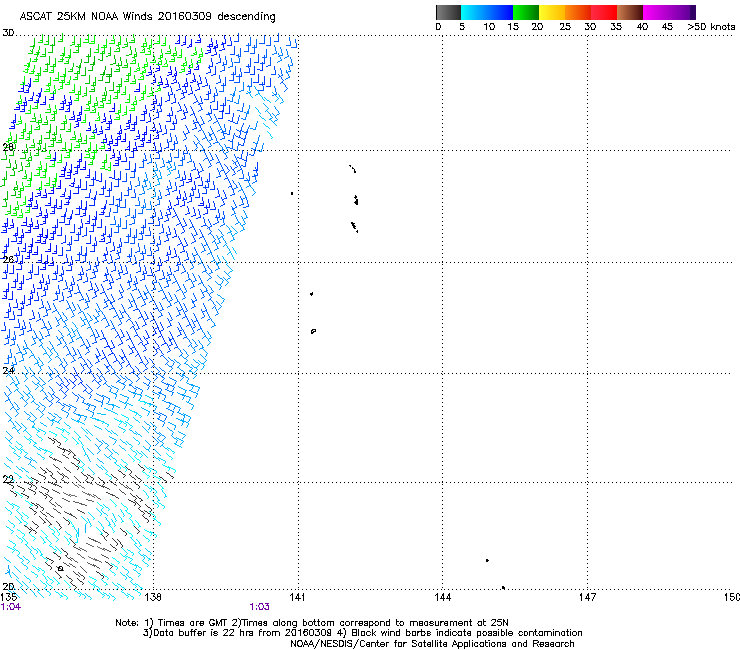Click the "10" legend value under the color bar

(x=489, y=27)
